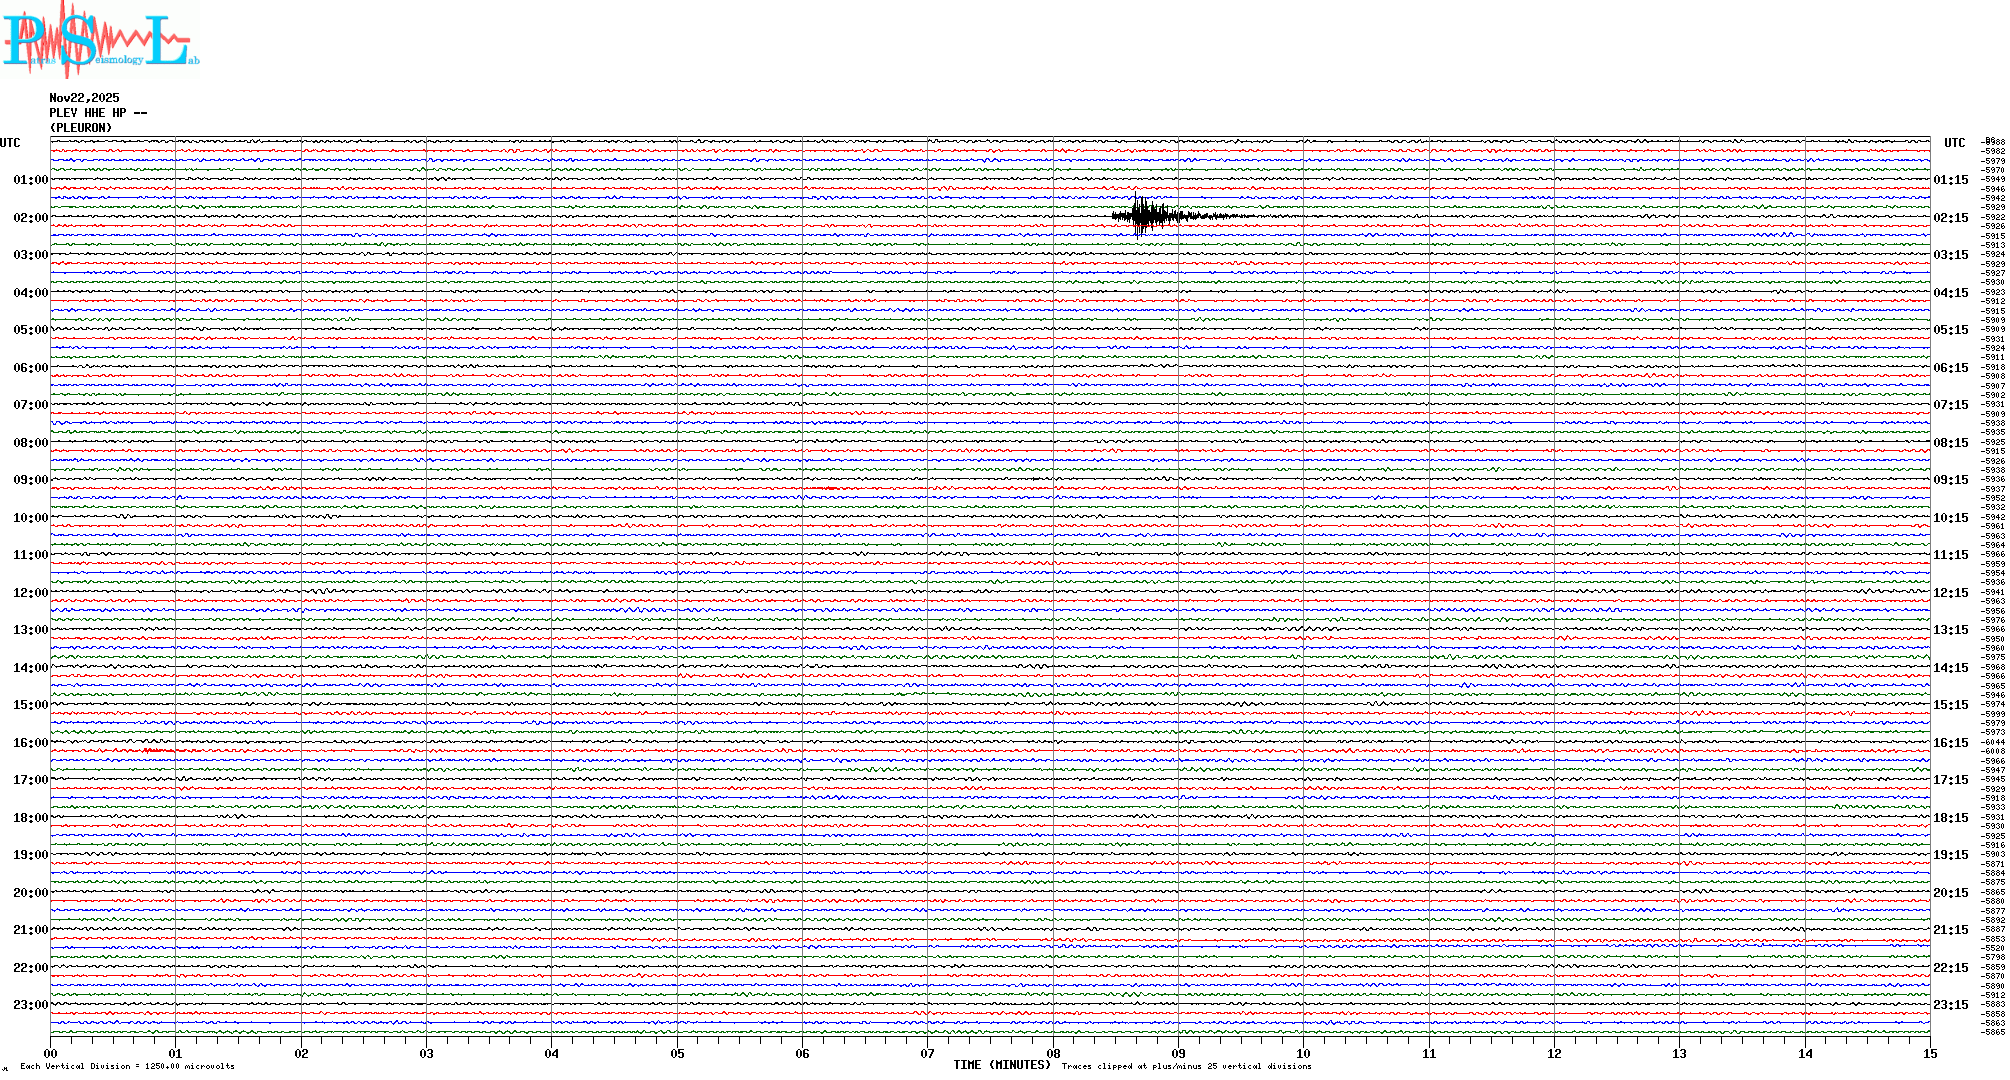Click the 02:15 label on right side

[1950, 218]
